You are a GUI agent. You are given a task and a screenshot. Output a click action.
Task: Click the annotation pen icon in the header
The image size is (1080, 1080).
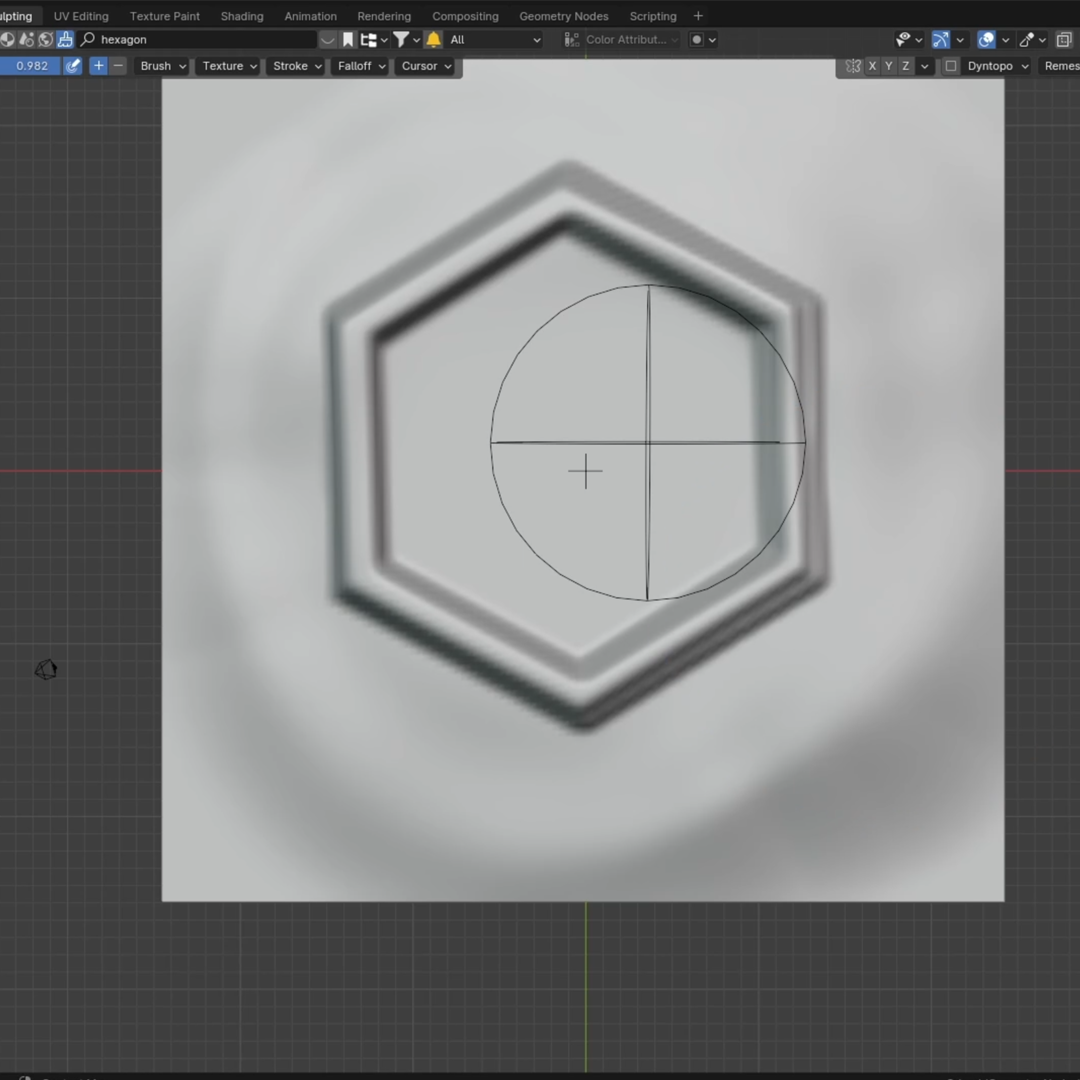[1028, 39]
